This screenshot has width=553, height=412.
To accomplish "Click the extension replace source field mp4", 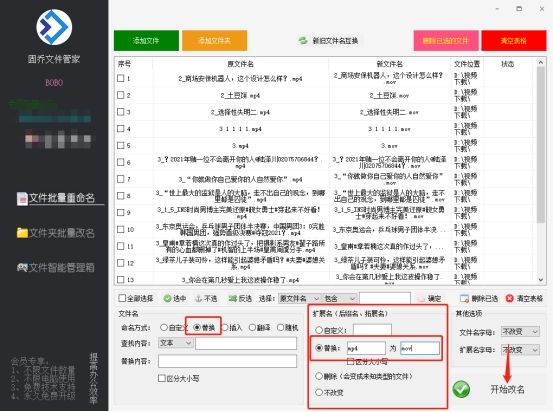I will coord(366,348).
